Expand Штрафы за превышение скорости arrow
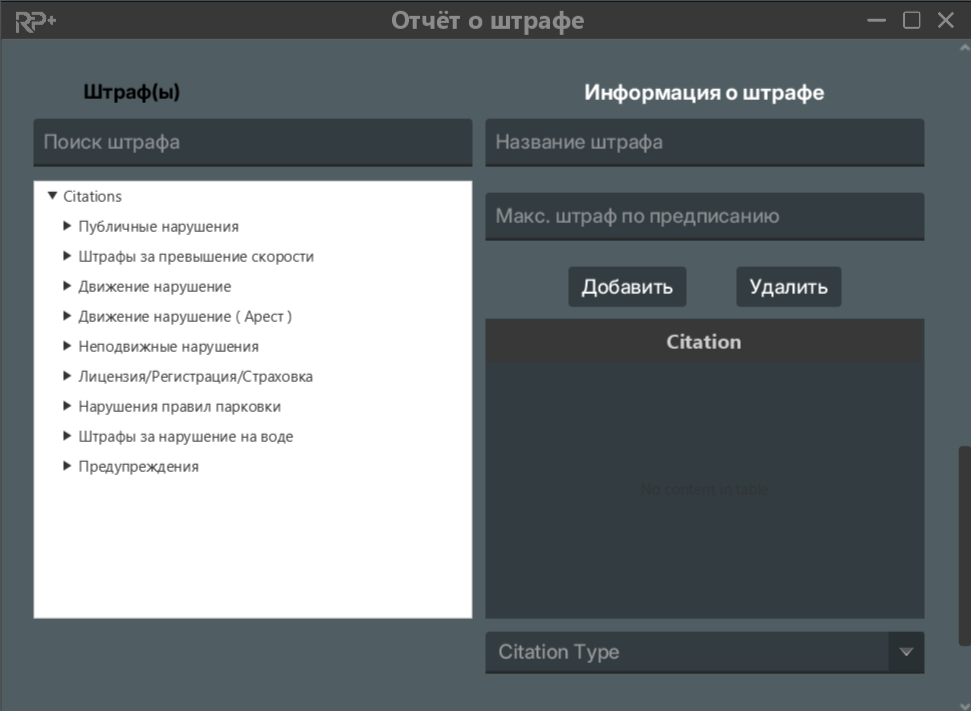Image resolution: width=971 pixels, height=711 pixels. (68, 257)
